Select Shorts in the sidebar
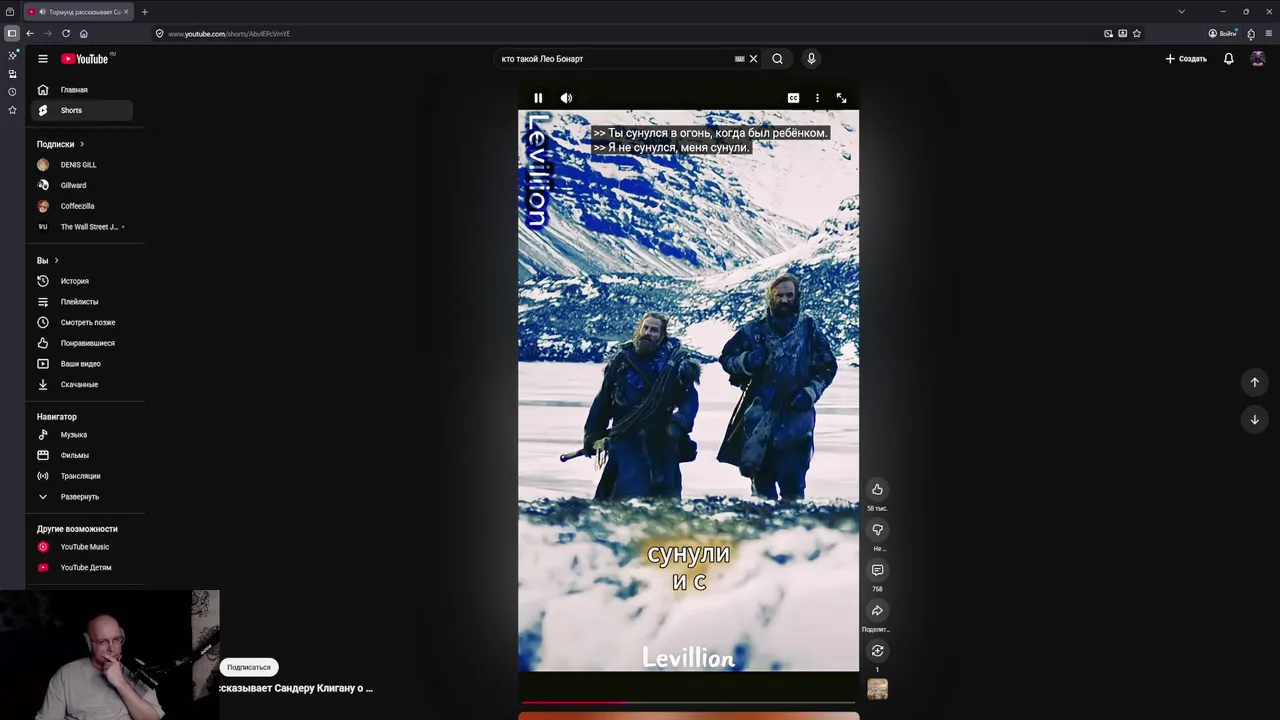The height and width of the screenshot is (720, 1280). click(x=81, y=110)
